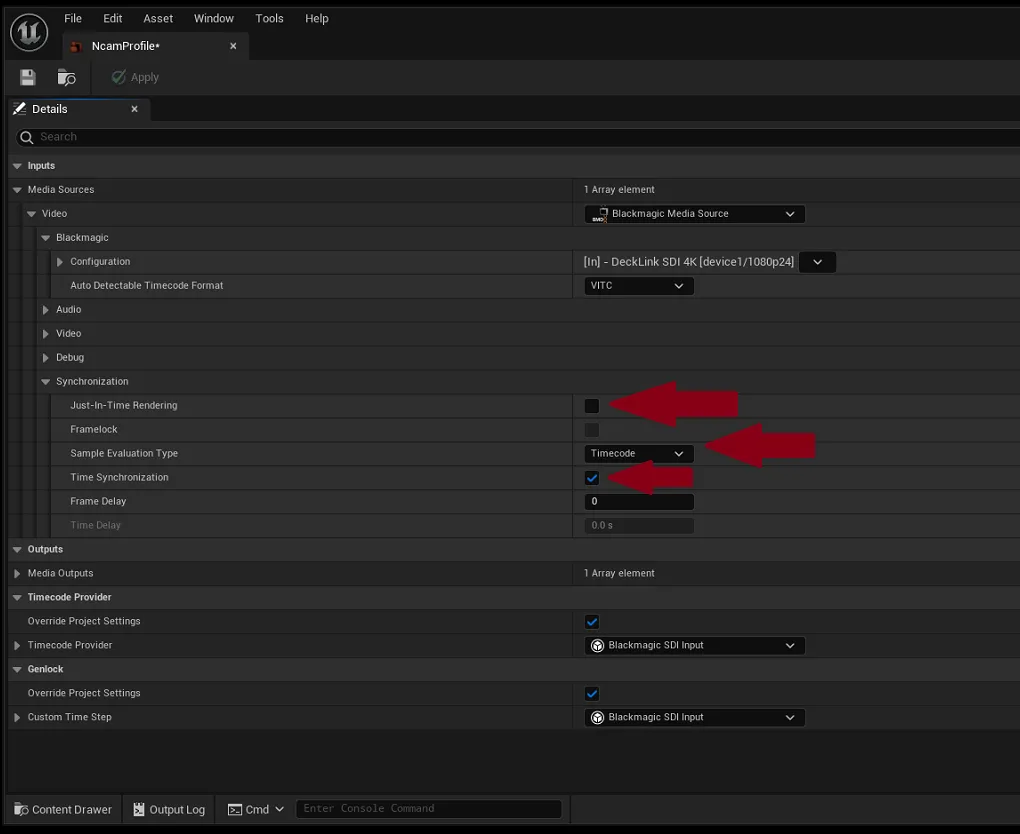The image size is (1020, 834).
Task: Click the Details panel pencil icon
Action: pos(20,109)
